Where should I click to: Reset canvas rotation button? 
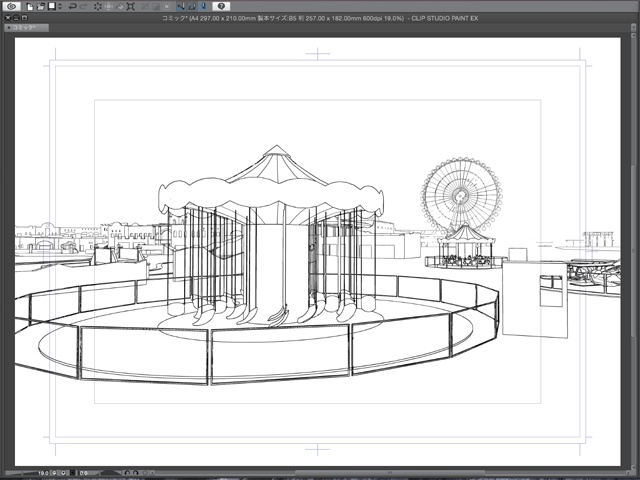pos(145,473)
